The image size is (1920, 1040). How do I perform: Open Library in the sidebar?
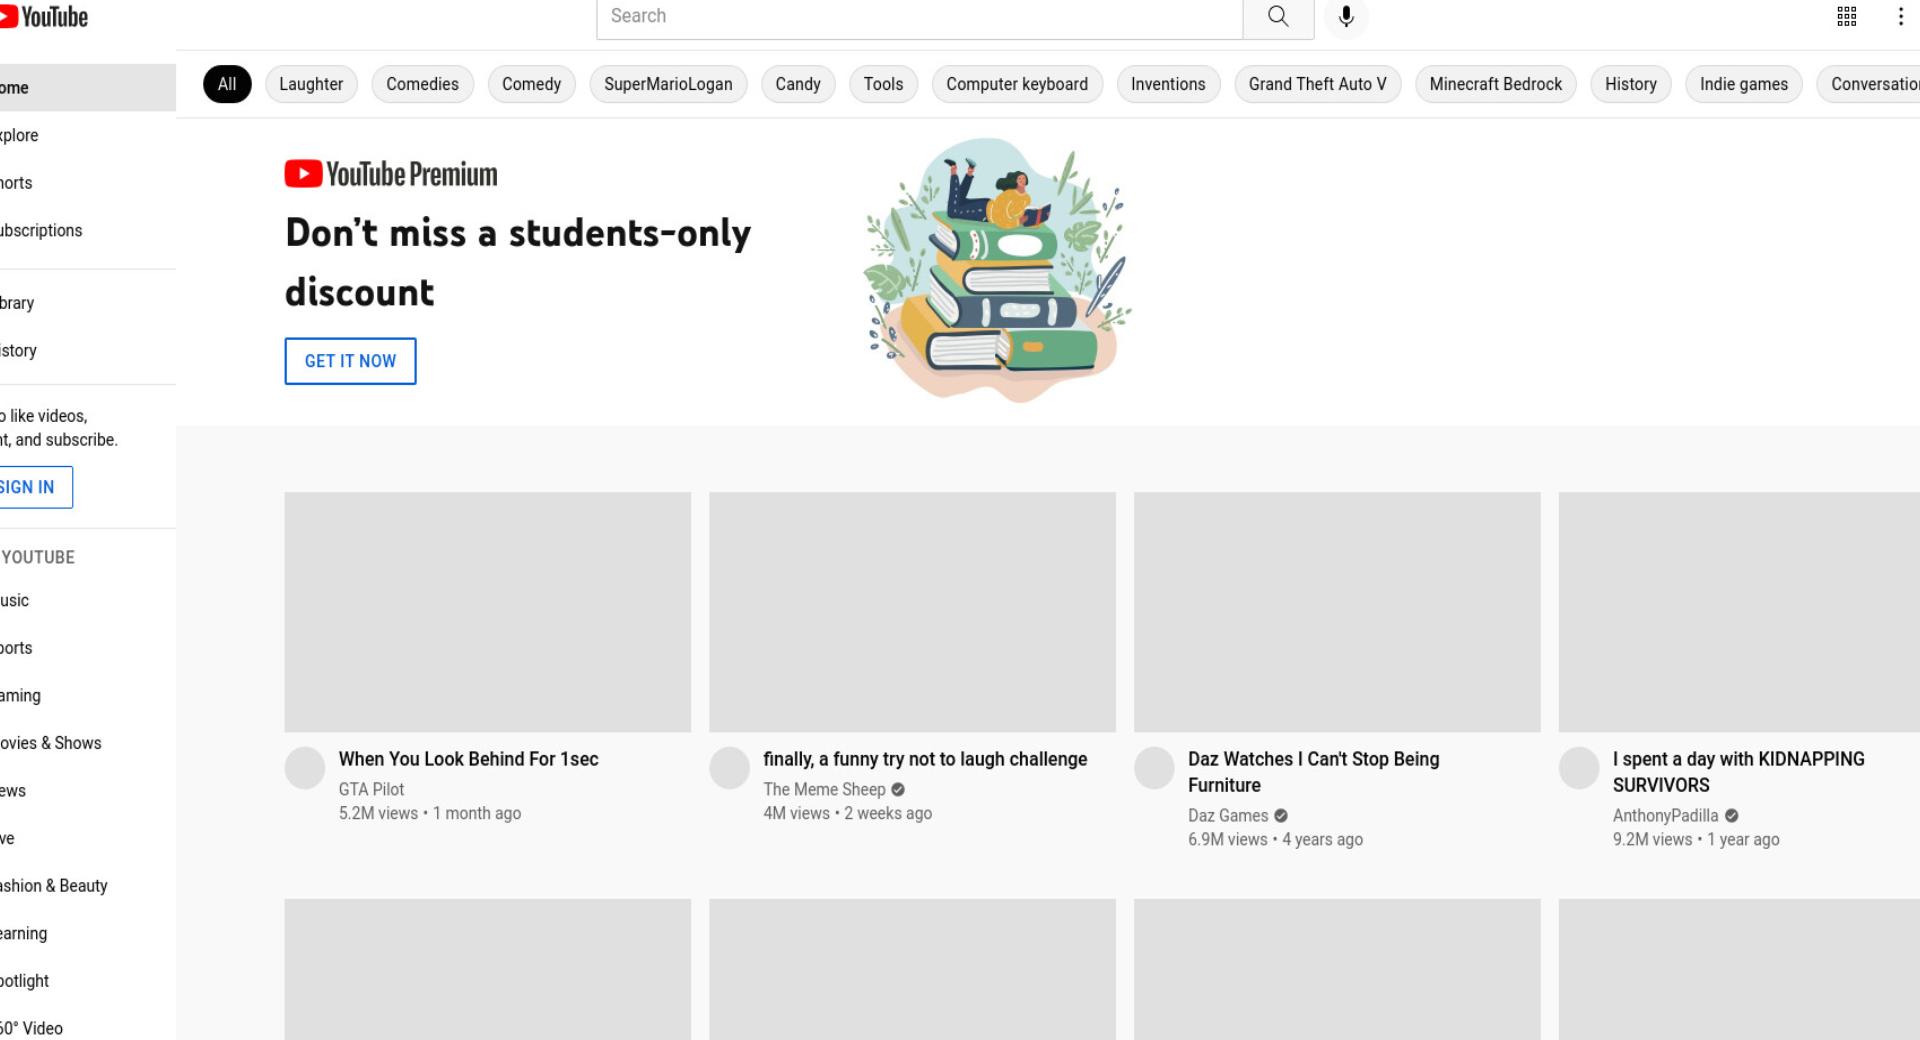click(88, 303)
